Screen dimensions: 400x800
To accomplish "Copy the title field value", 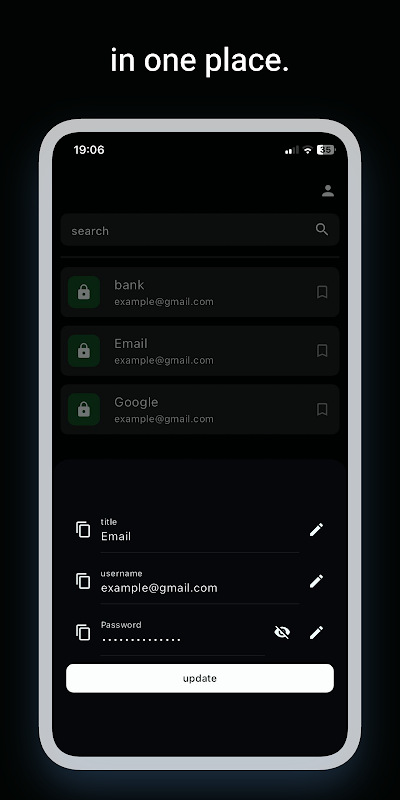I will [x=83, y=530].
